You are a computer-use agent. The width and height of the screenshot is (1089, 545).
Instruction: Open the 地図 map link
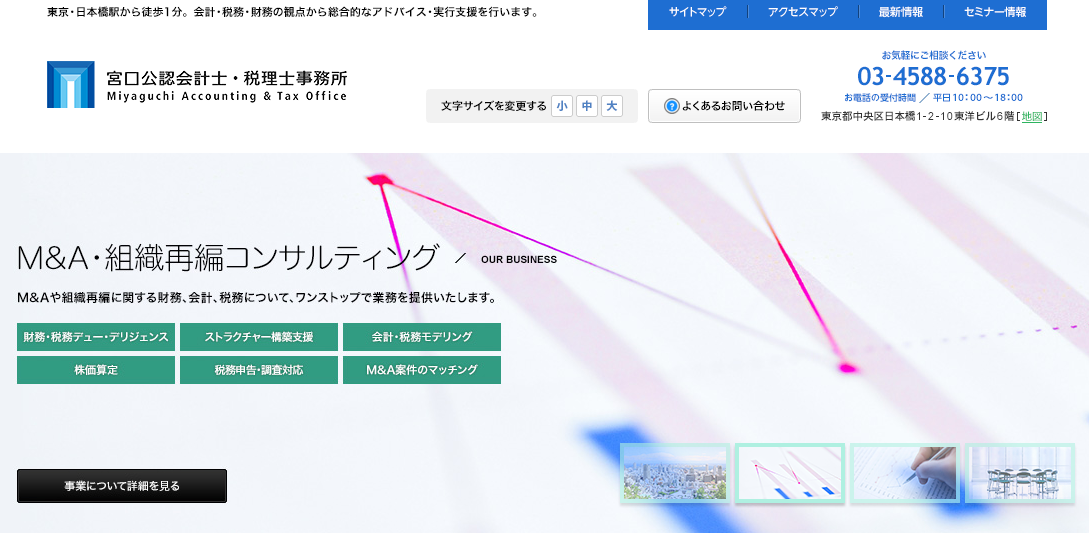point(1032,116)
